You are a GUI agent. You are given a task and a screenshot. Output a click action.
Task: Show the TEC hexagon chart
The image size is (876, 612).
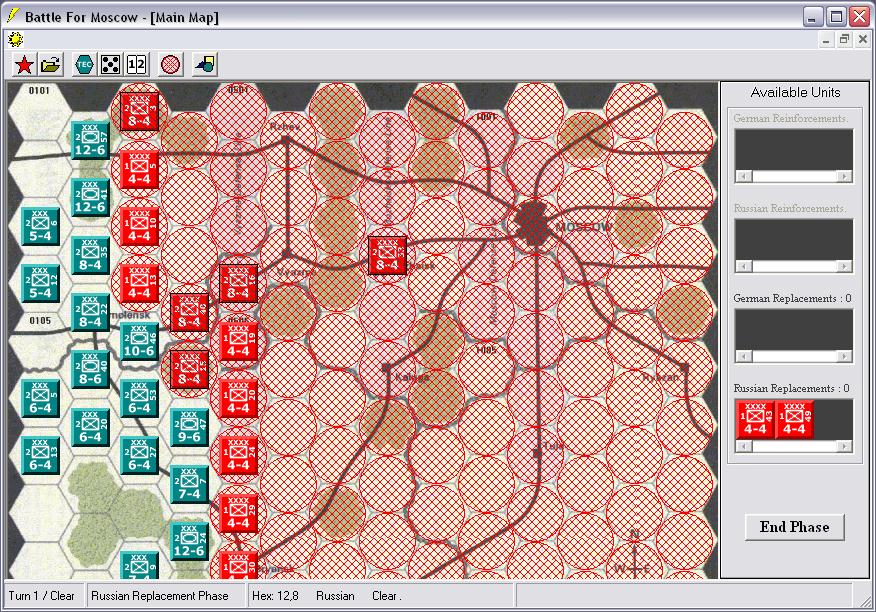coord(84,65)
